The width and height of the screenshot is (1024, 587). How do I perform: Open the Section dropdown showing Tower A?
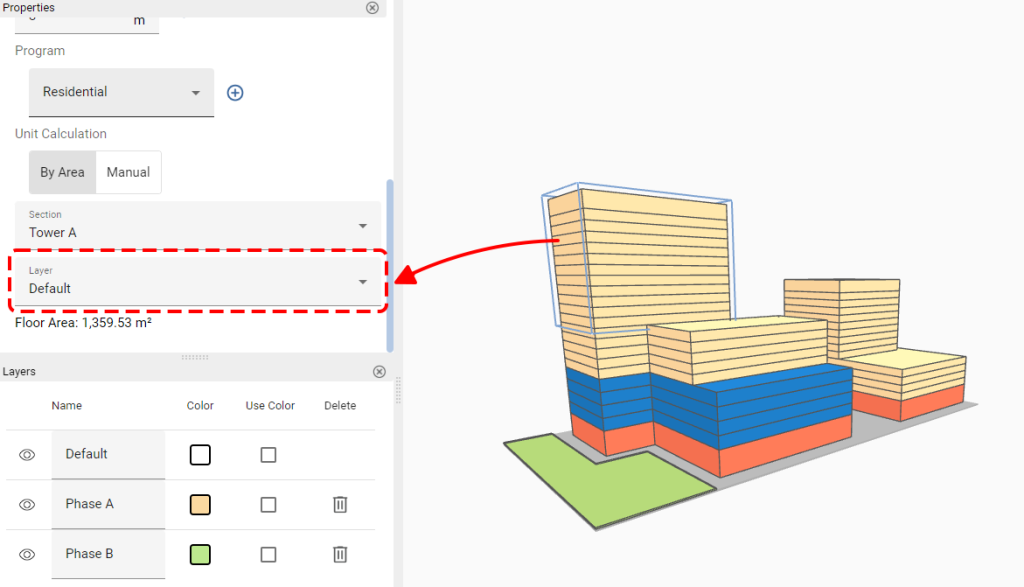[198, 226]
